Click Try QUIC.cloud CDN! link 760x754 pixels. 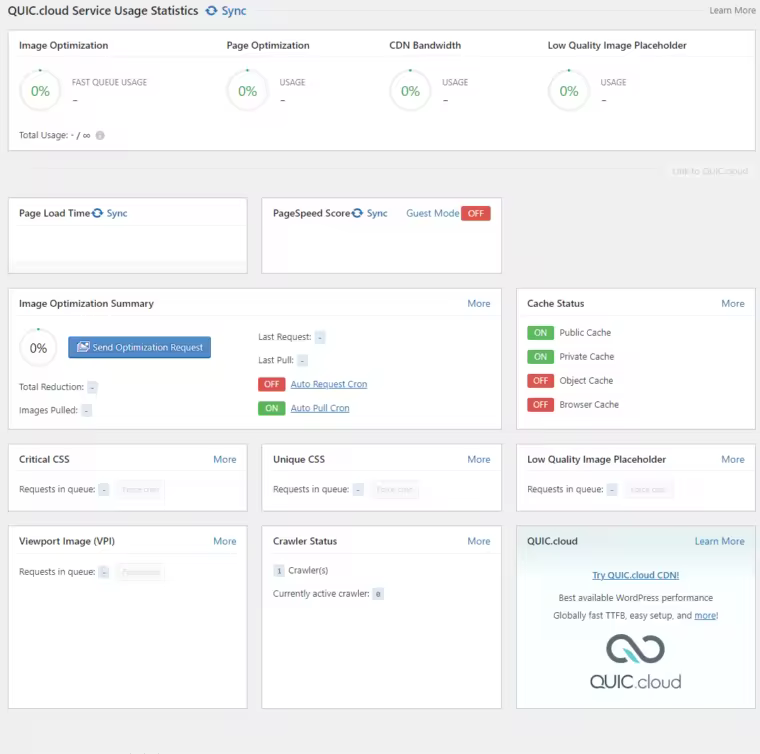[x=635, y=575]
